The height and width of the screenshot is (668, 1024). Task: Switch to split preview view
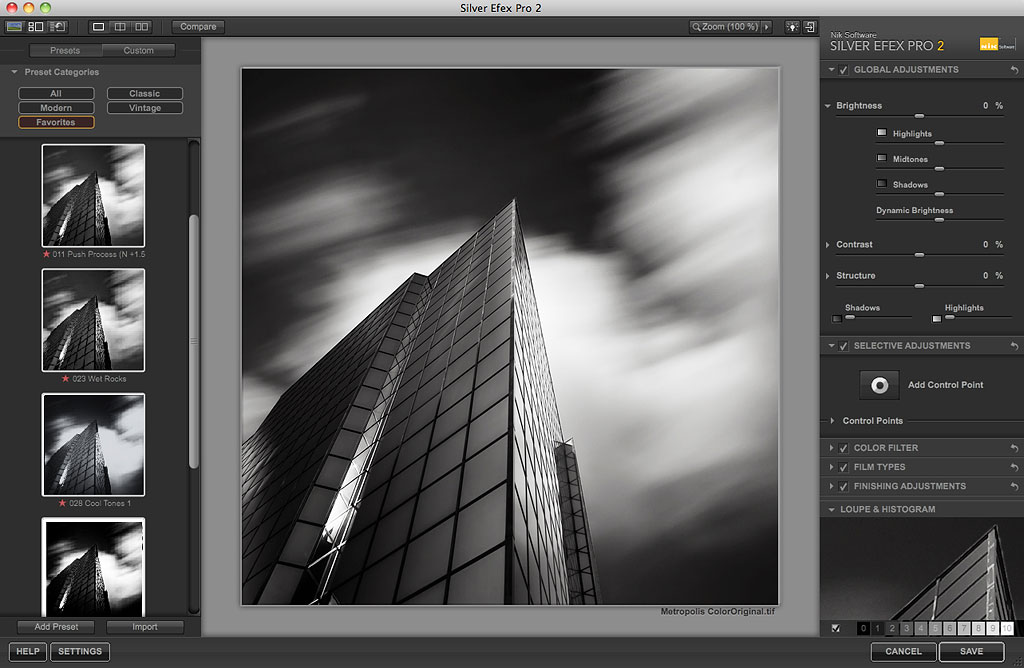click(x=120, y=27)
